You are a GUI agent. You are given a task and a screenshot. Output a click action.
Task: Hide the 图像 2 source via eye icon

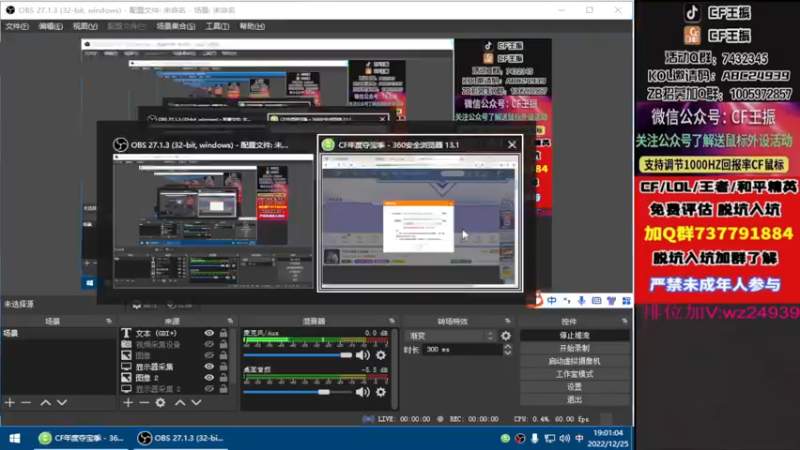pyautogui.click(x=209, y=378)
